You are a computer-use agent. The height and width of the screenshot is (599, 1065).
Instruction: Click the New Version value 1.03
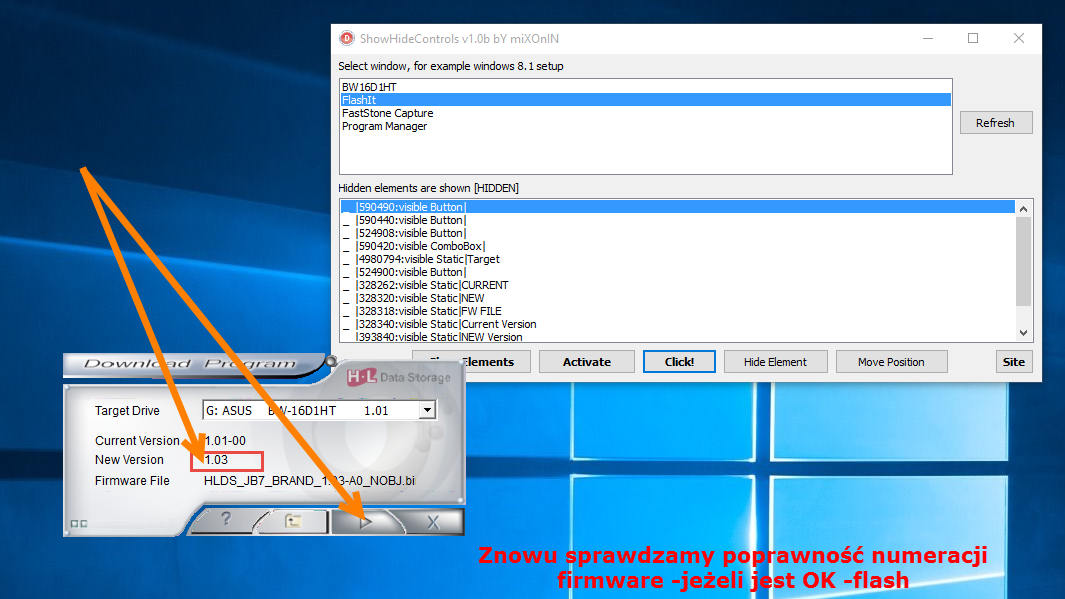click(217, 460)
